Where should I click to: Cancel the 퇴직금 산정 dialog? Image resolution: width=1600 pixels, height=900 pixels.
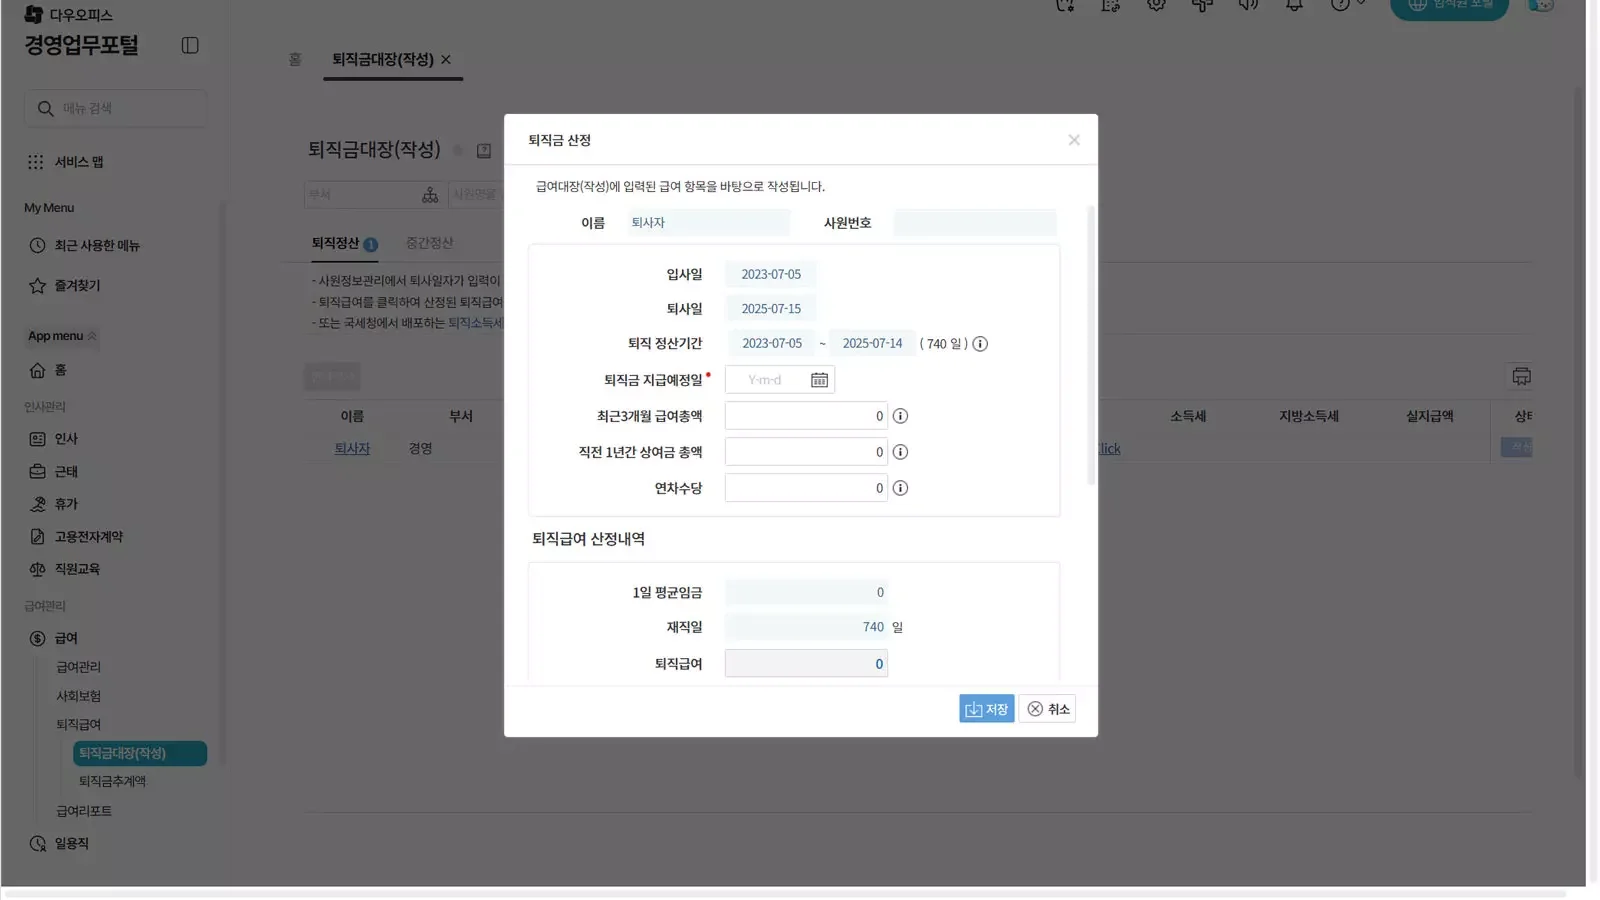1047,709
